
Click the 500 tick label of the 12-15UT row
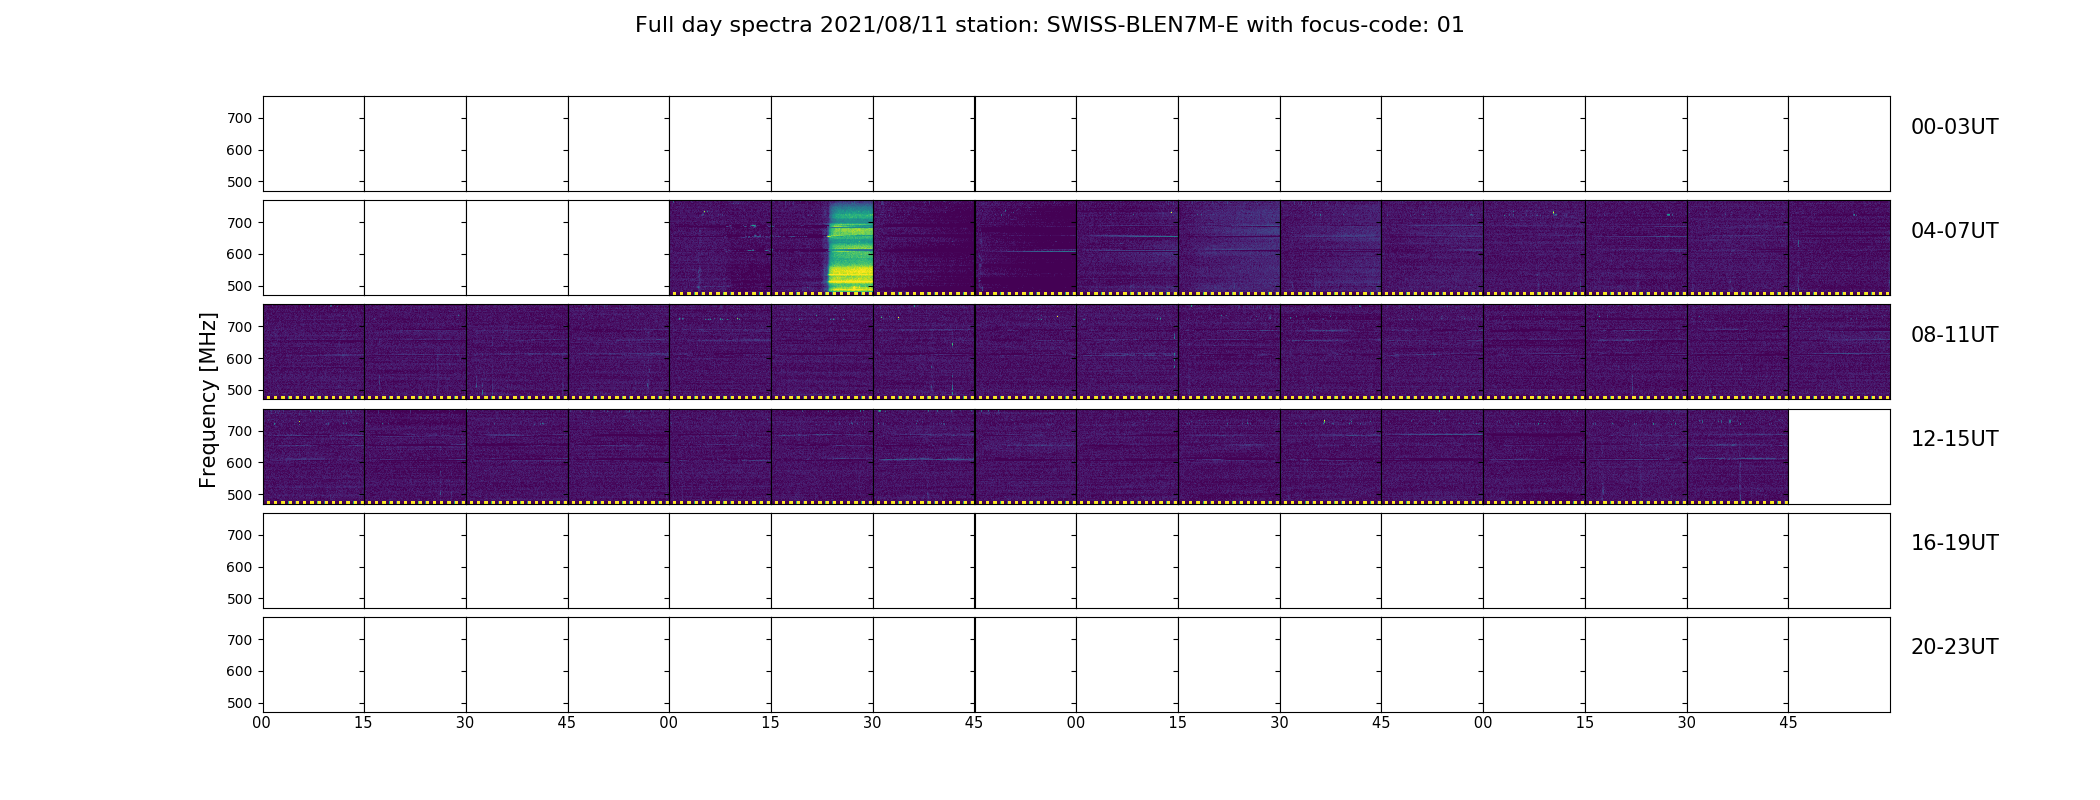[x=239, y=495]
